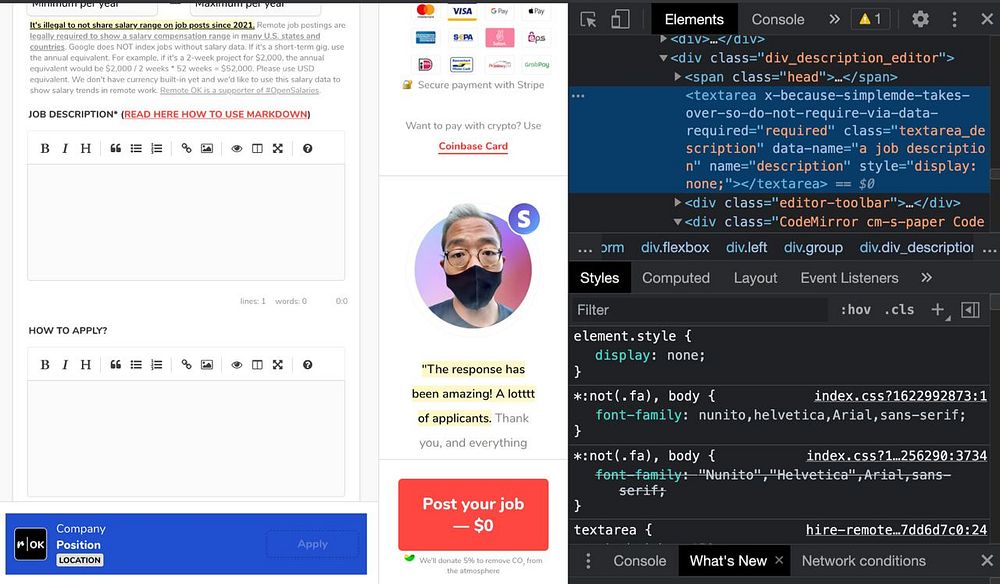This screenshot has height=584, width=1000.
Task: Toggle side-by-side view in Job Description editor
Action: (x=257, y=149)
